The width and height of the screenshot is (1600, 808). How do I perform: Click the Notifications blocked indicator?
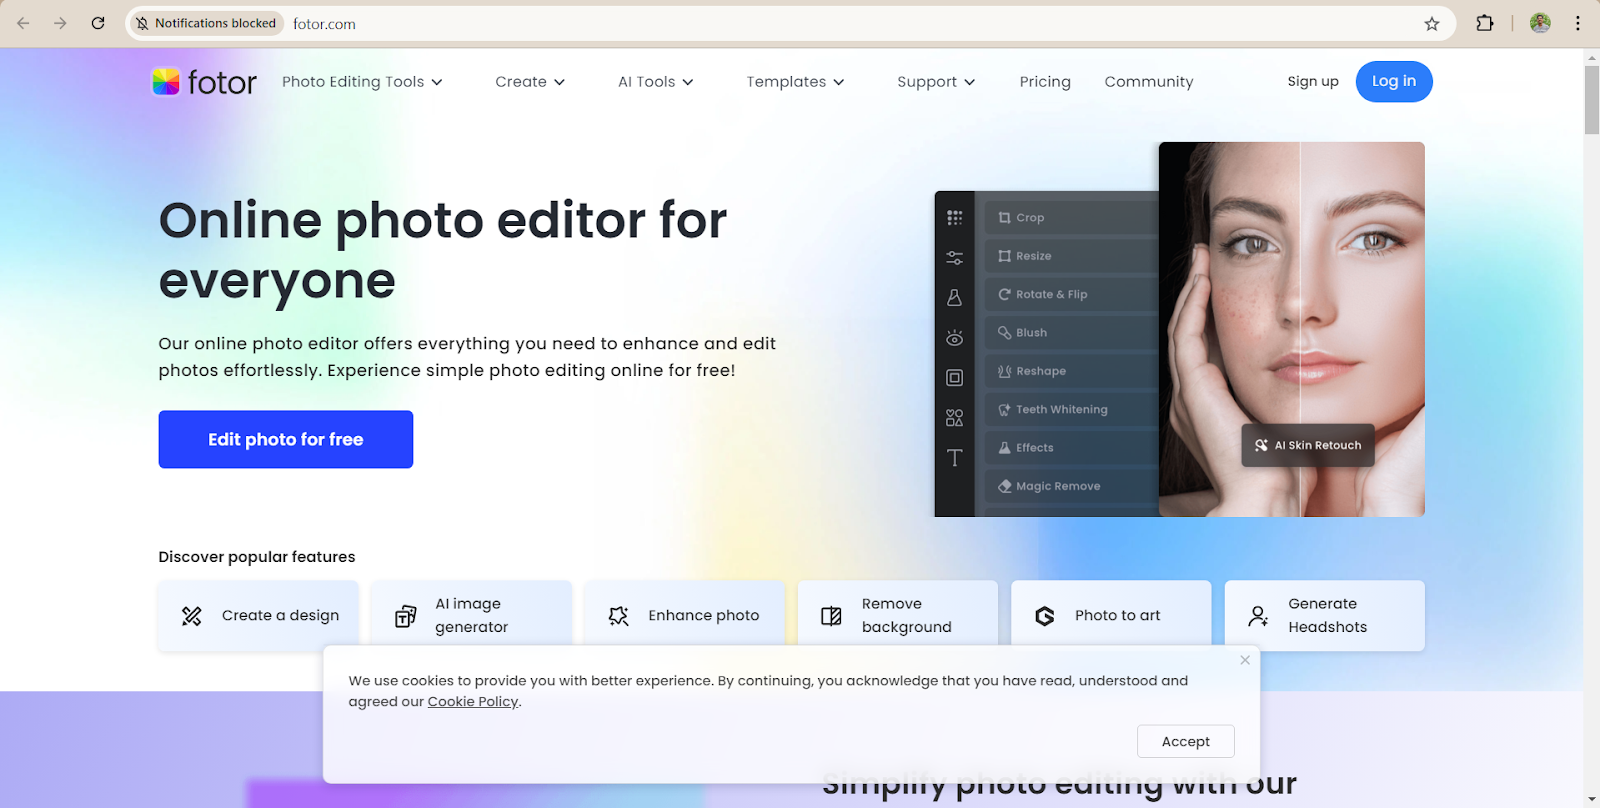207,23
